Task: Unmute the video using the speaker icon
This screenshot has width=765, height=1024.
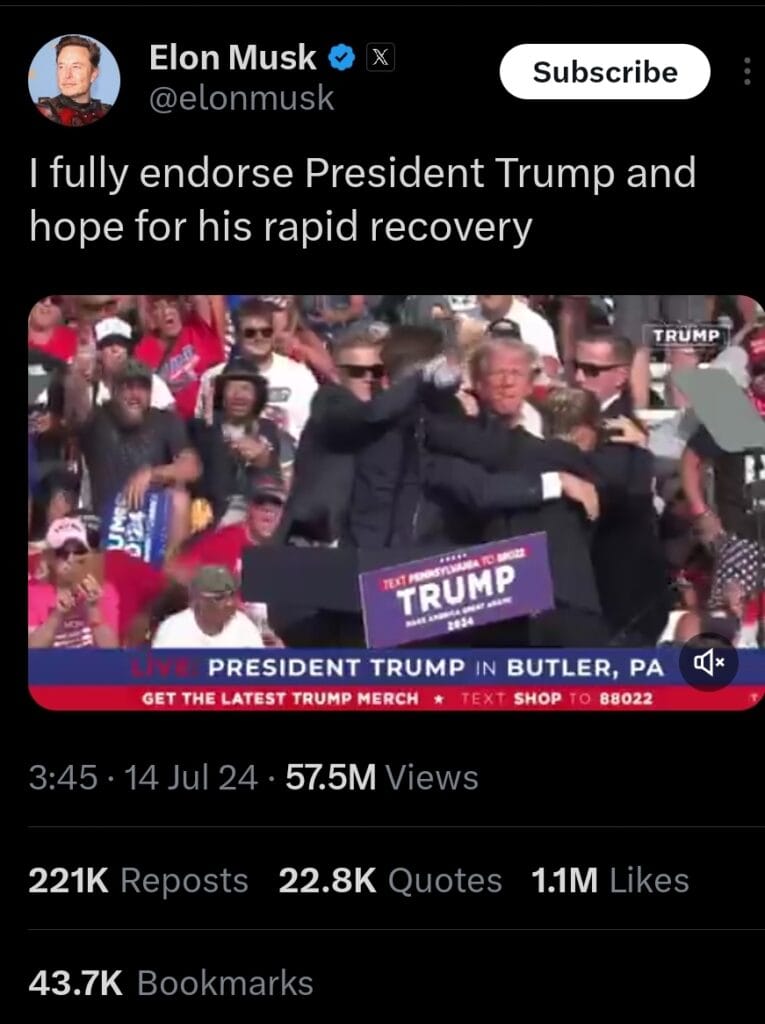Action: pos(709,662)
